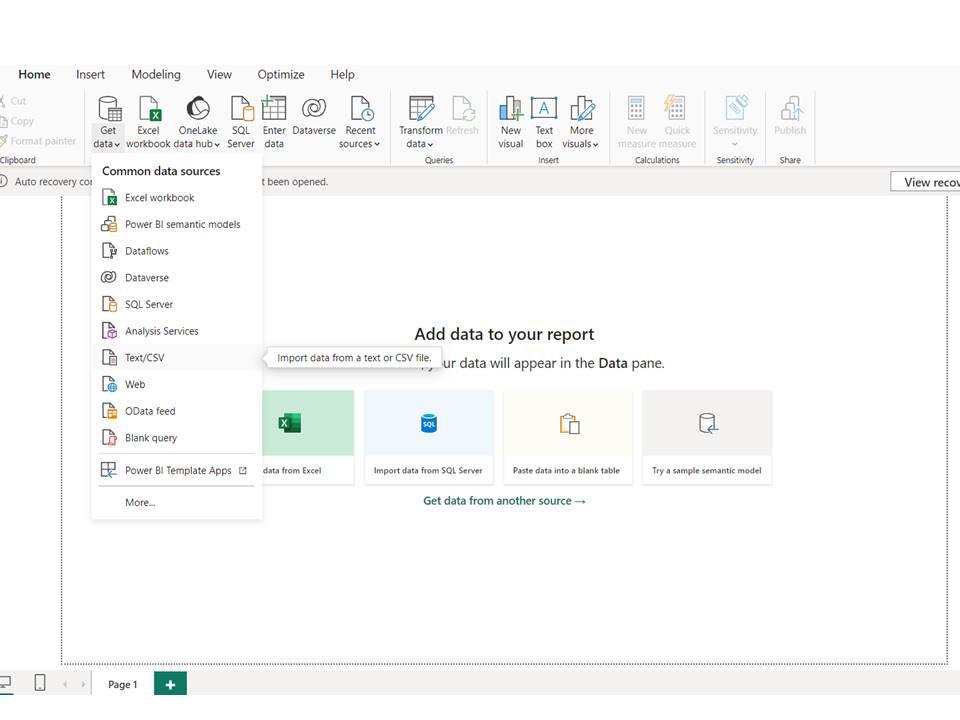The width and height of the screenshot is (960, 720).
Task: Switch to the Home ribbon tab
Action: pos(34,74)
